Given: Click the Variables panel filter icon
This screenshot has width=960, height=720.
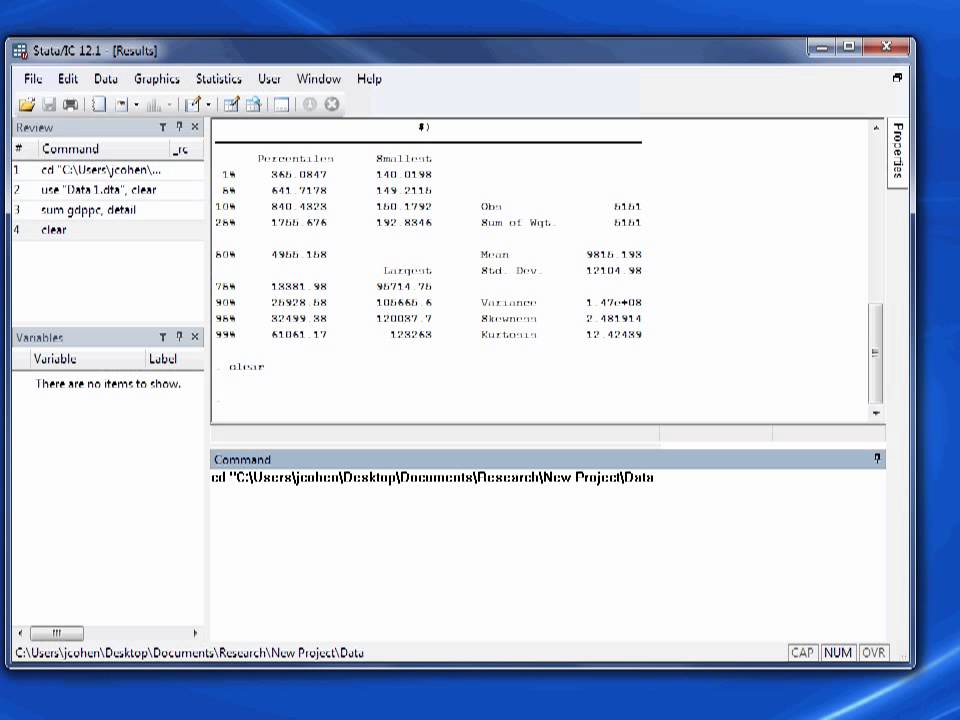Looking at the screenshot, I should [163, 337].
